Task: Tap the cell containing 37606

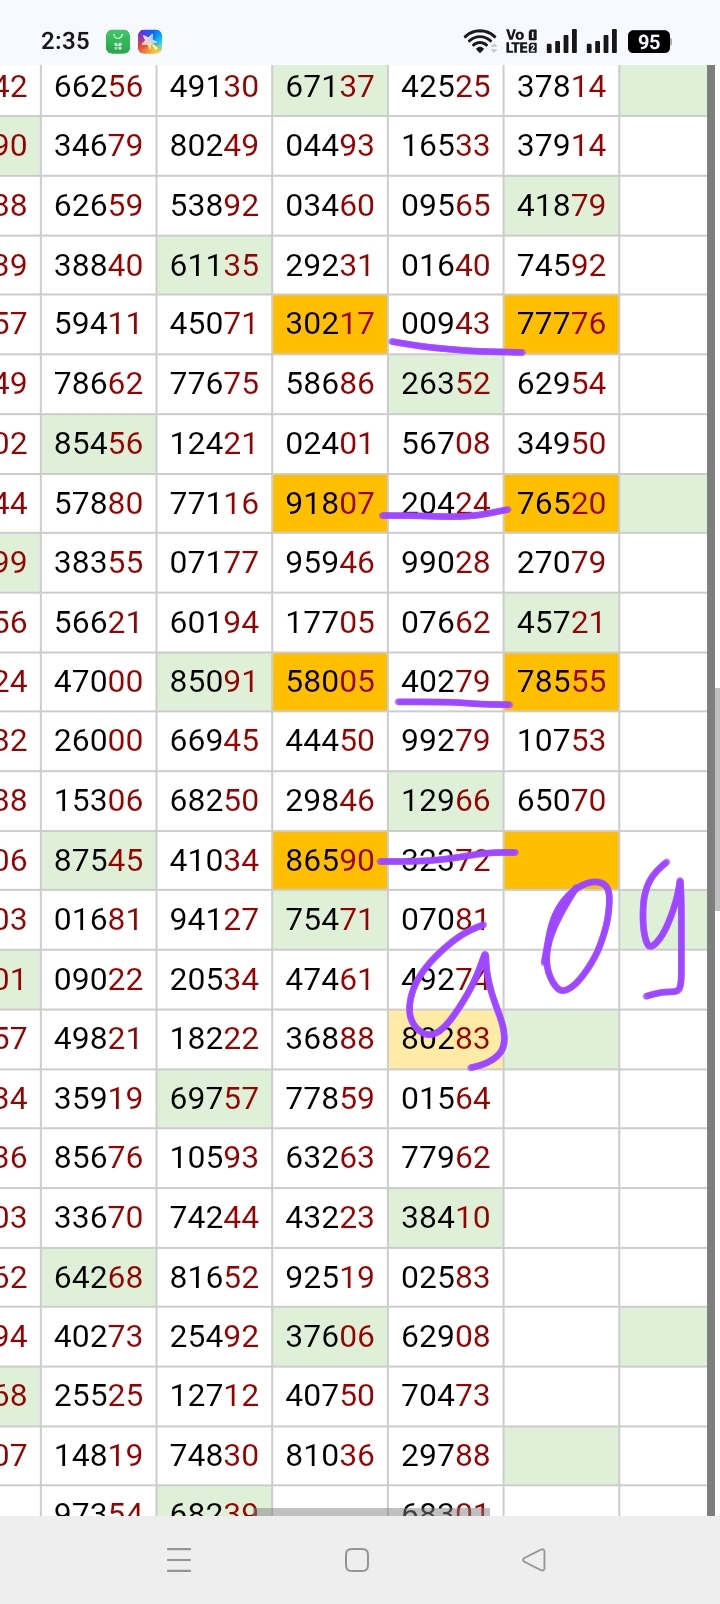Action: click(x=330, y=1336)
